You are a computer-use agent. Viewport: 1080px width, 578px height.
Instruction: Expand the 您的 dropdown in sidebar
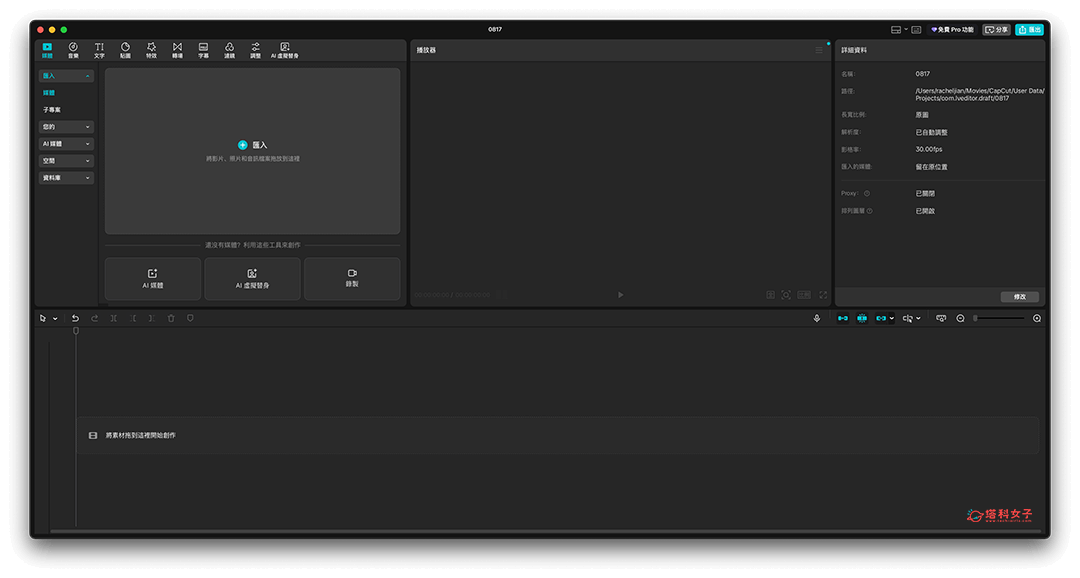click(x=67, y=127)
